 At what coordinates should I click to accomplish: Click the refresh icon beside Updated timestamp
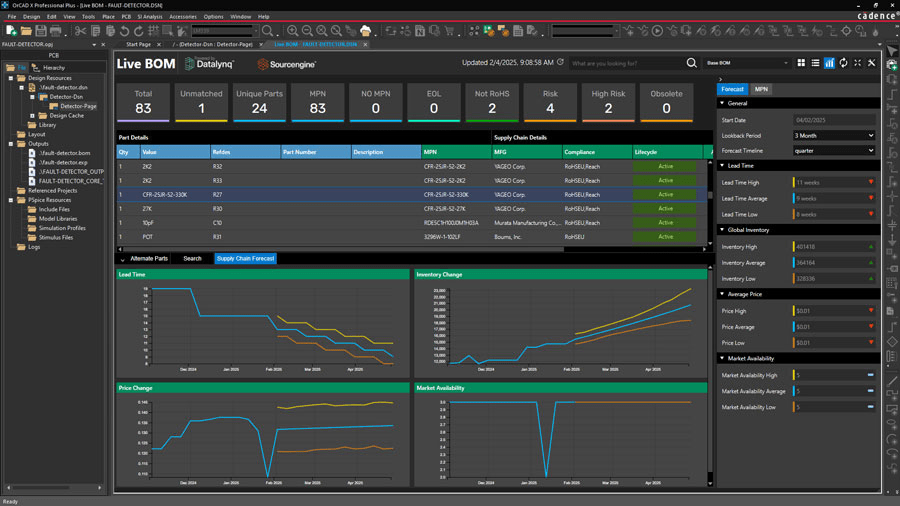click(560, 62)
